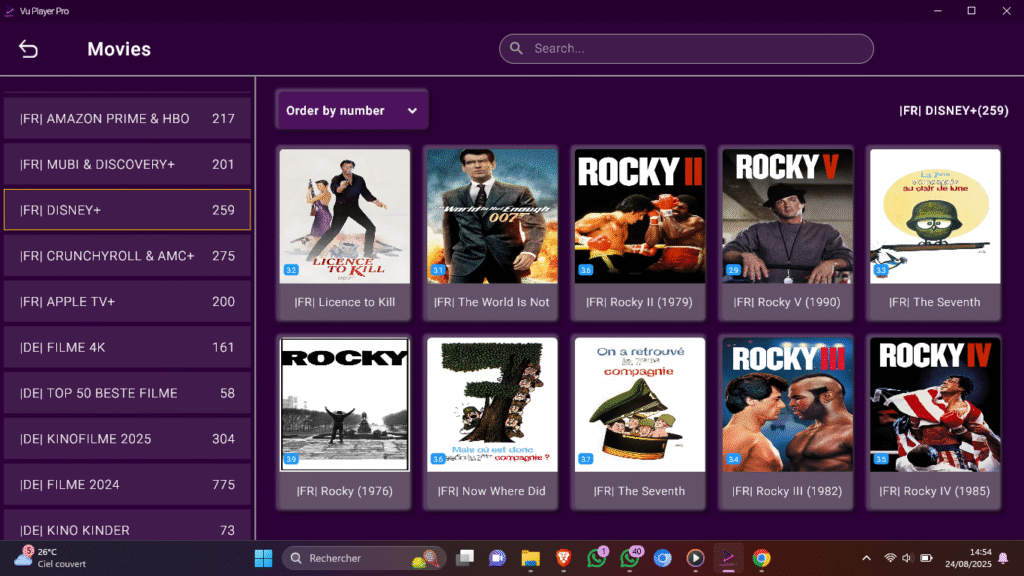Viewport: 1024px width, 576px height.
Task: Select |FR| MUBI & DISCOVERY+ category
Action: click(x=127, y=165)
